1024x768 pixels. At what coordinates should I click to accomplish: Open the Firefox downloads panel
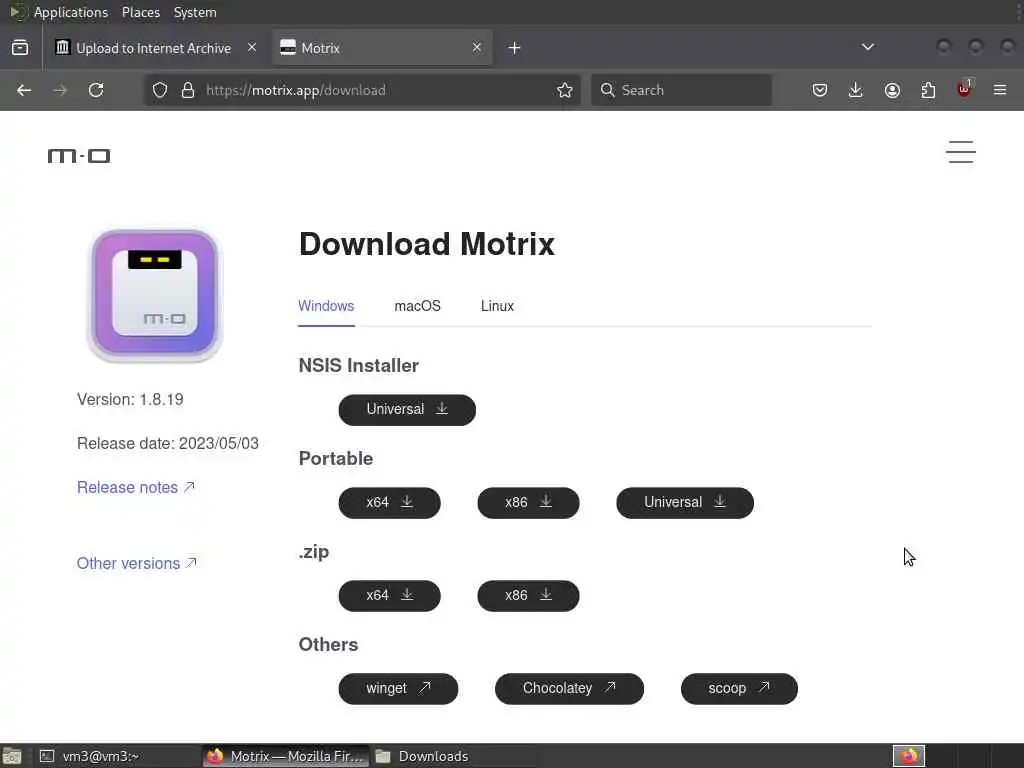[856, 90]
